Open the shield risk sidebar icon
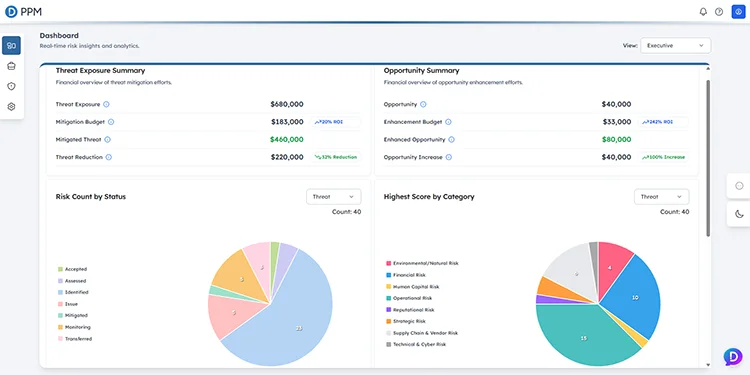The height and width of the screenshot is (375, 750). click(11, 86)
